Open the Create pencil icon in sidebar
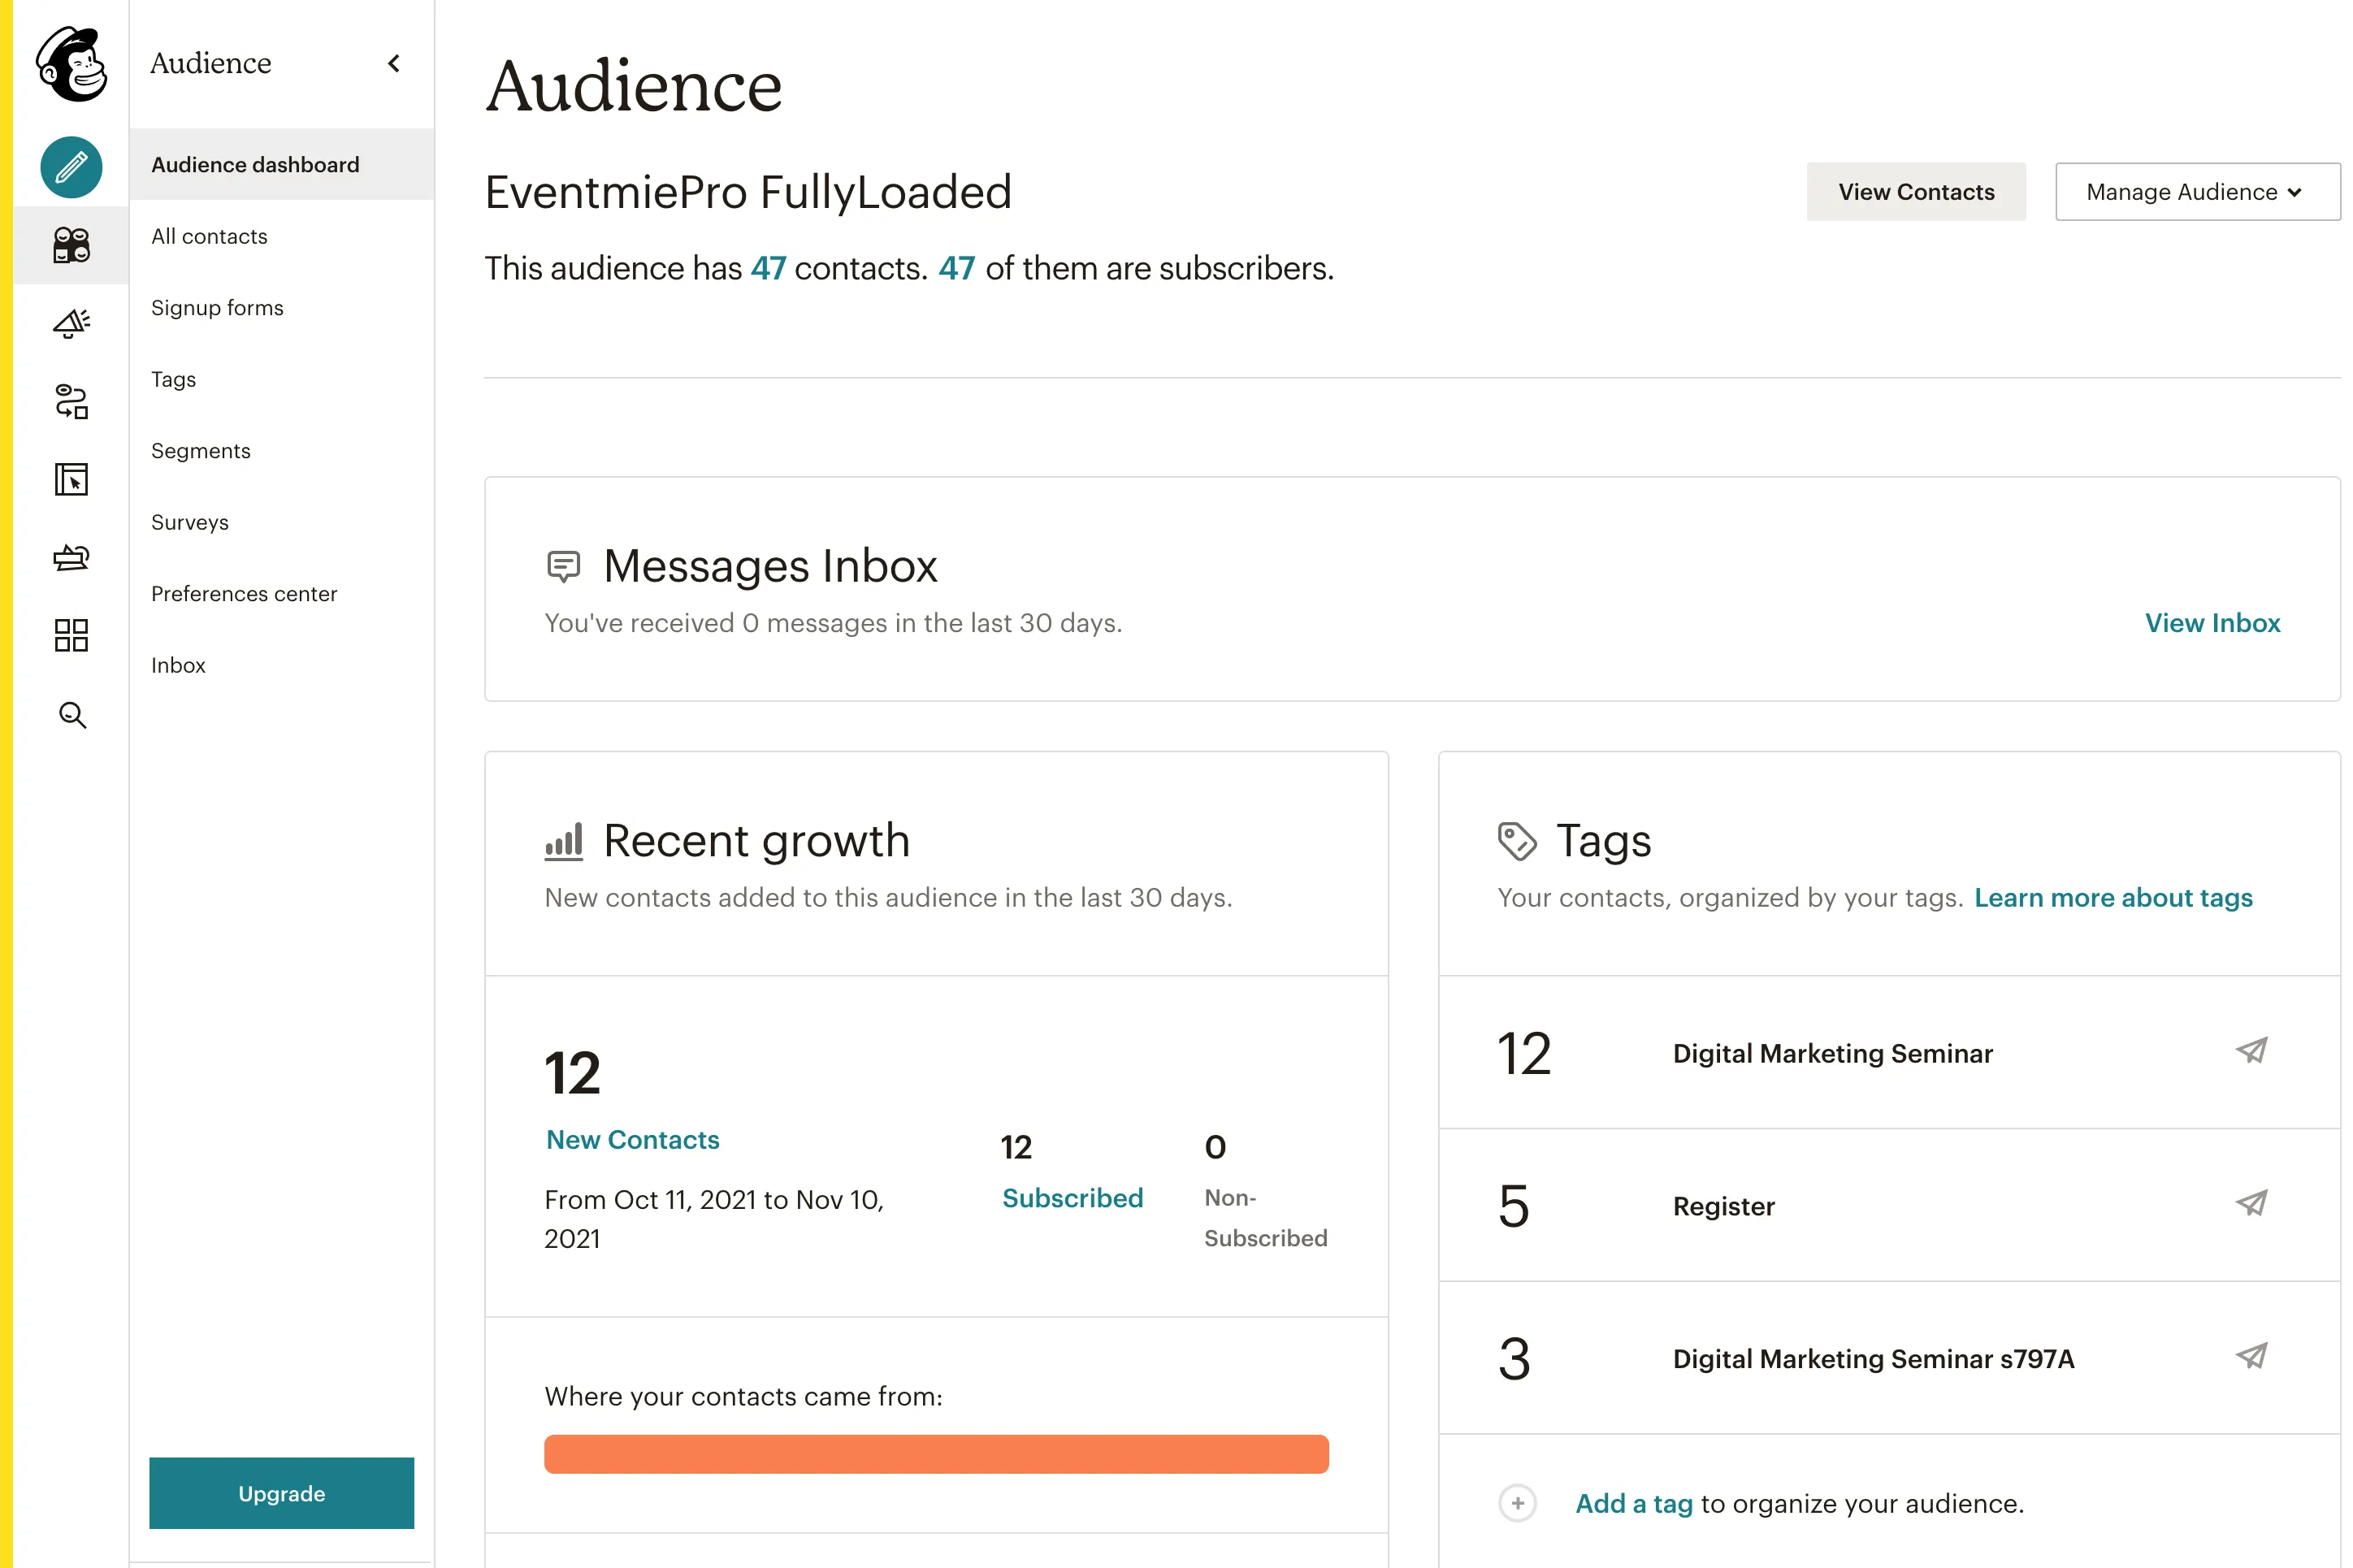 pyautogui.click(x=70, y=167)
